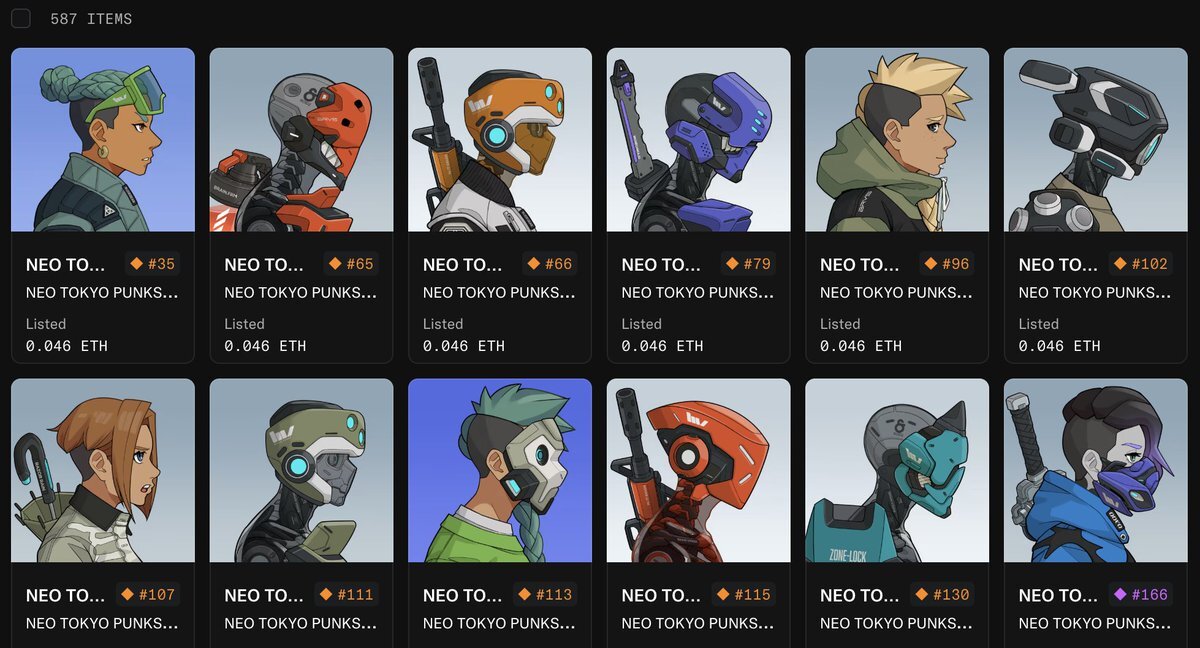Screen dimensions: 1200x648
Task: Click the orange rarity badge #96
Action: [x=946, y=264]
